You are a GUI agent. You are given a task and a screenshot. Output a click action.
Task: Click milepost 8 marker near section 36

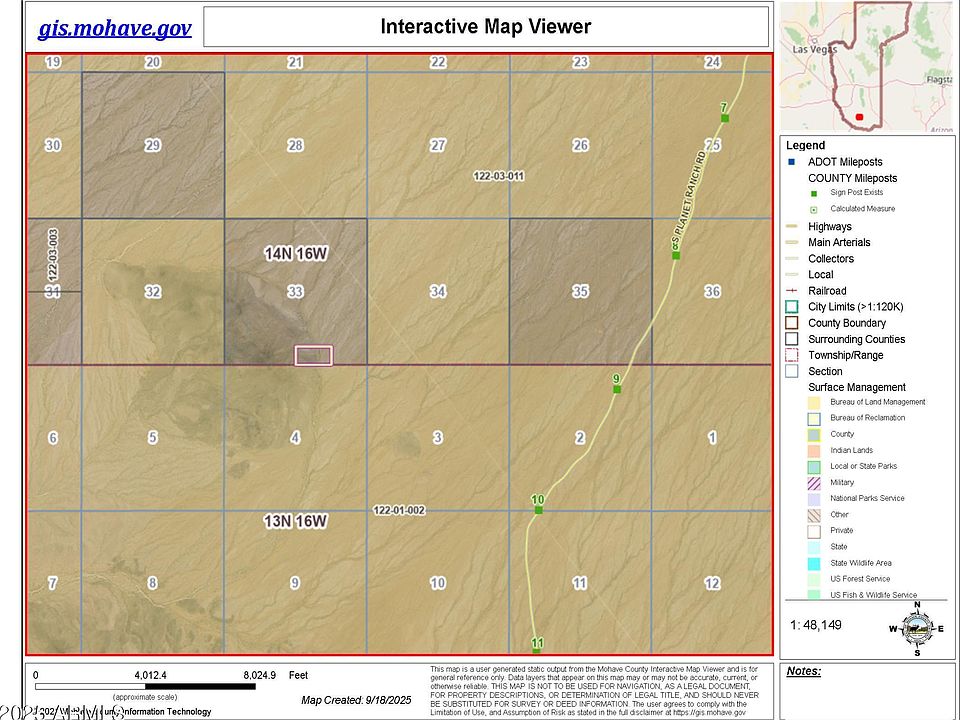click(x=676, y=255)
